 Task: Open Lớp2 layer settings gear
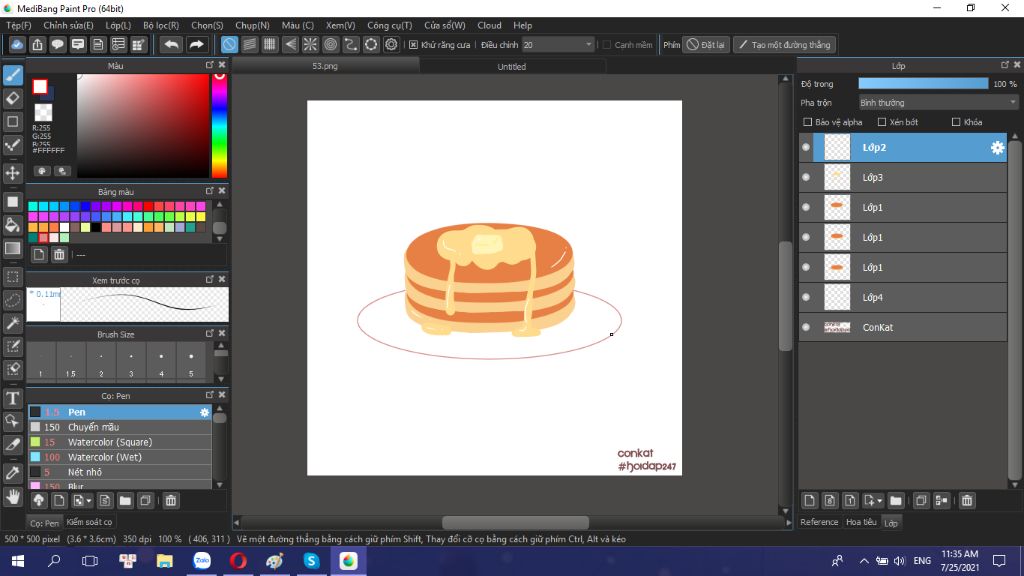(x=997, y=148)
